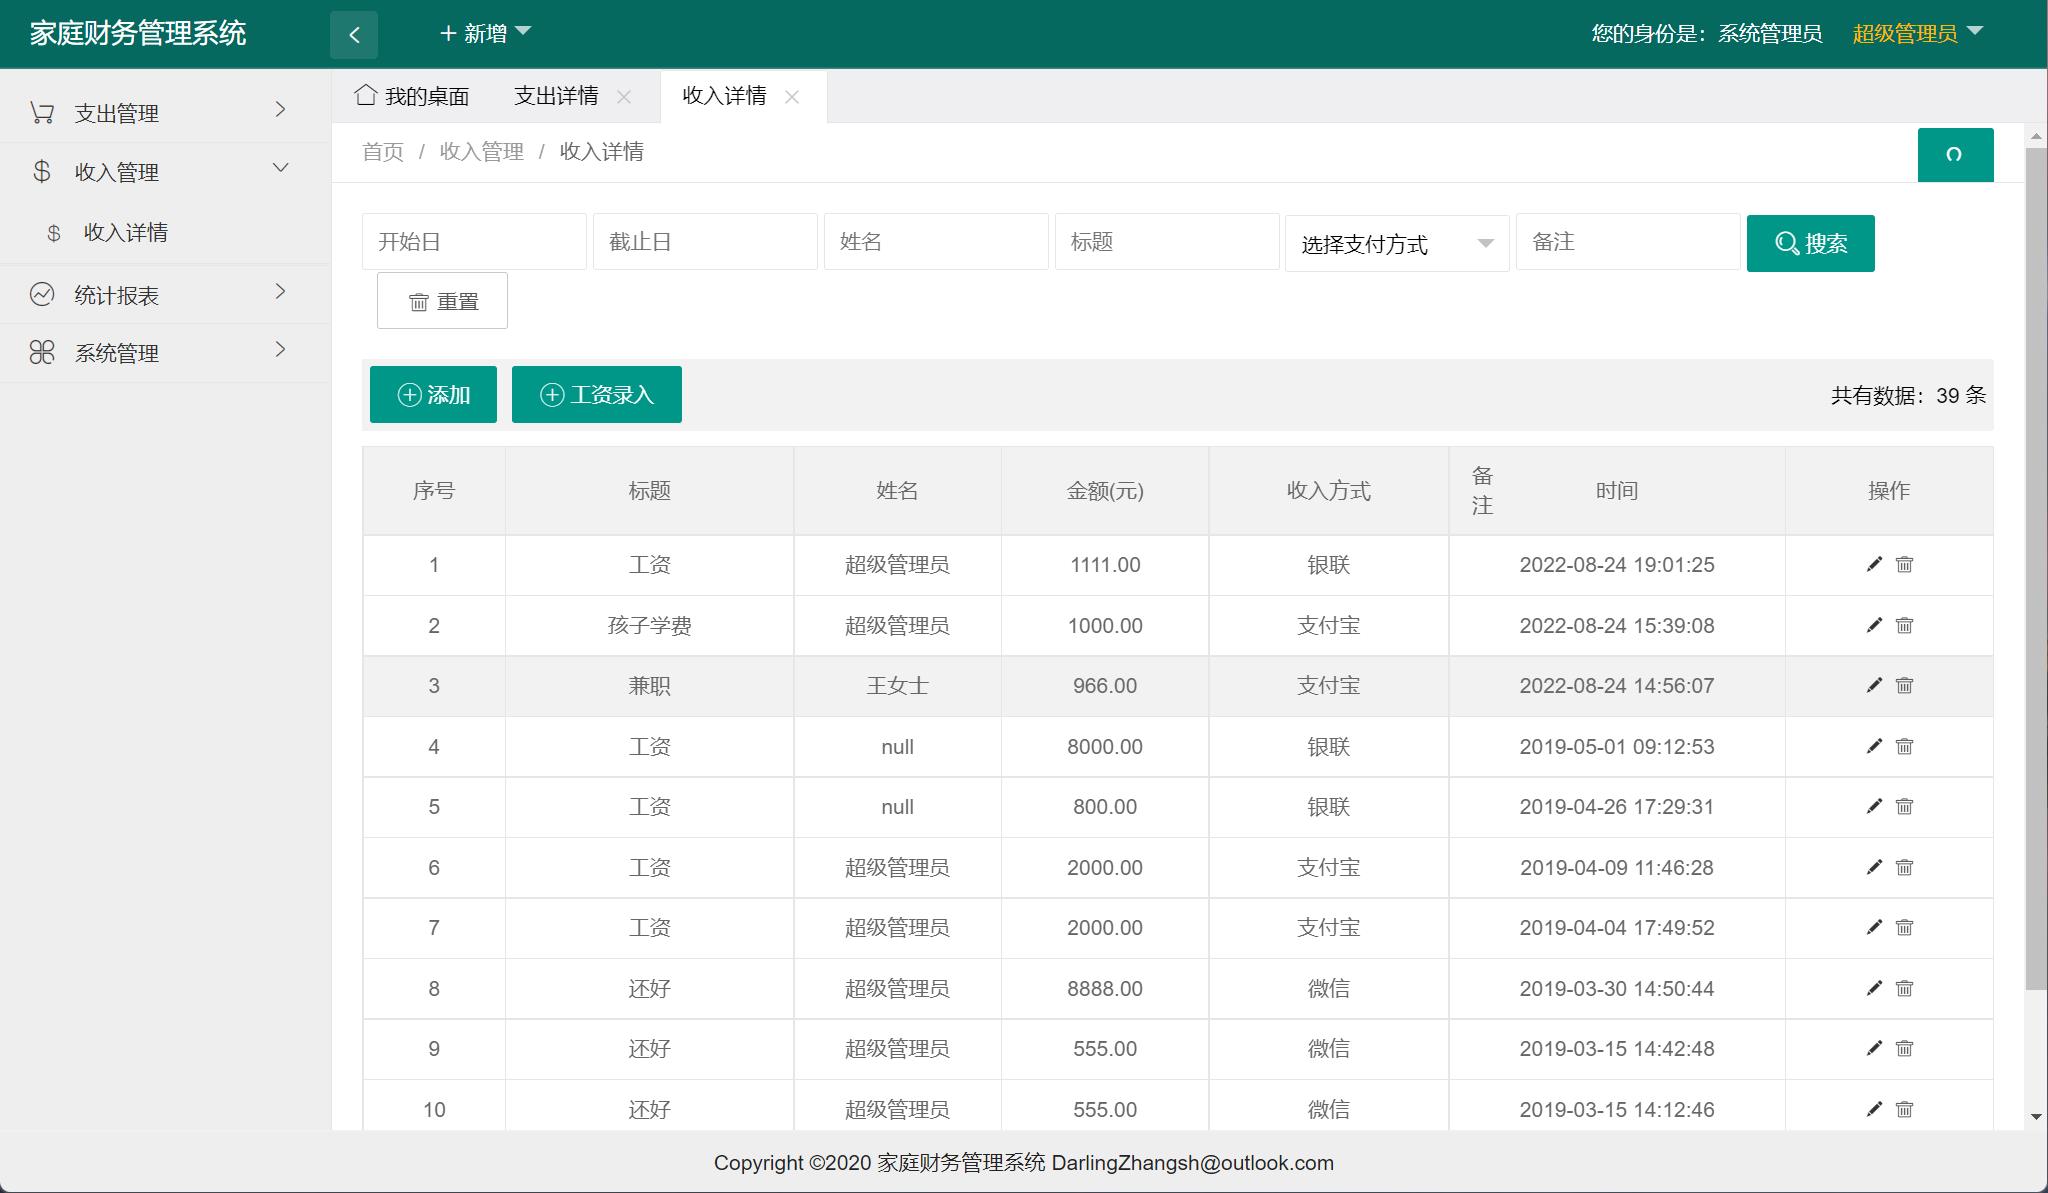Click the chart icon beside 统计报表
Viewport: 2048px width, 1193px height.
tap(41, 292)
